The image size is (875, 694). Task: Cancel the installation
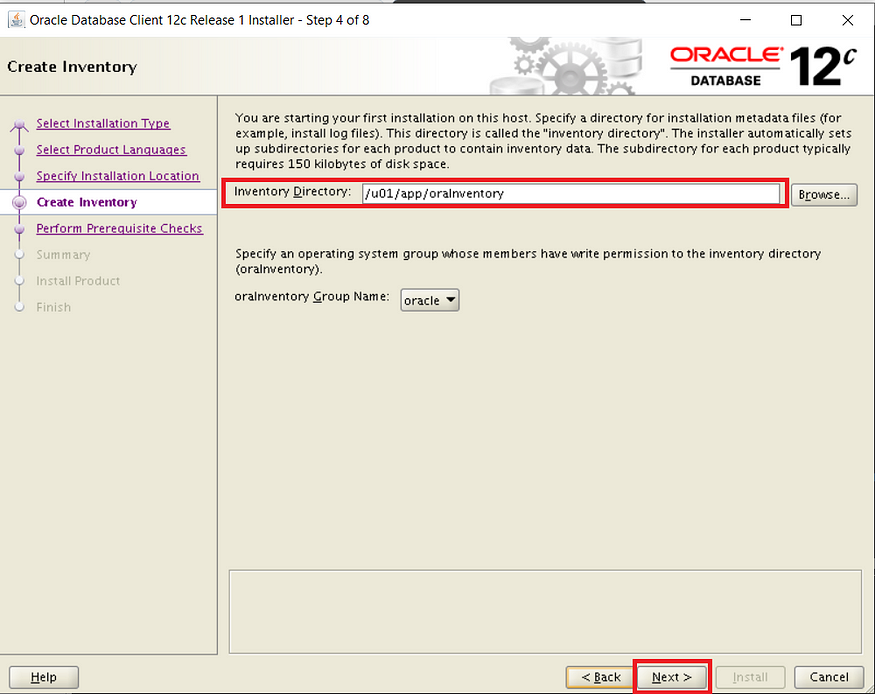pos(829,677)
